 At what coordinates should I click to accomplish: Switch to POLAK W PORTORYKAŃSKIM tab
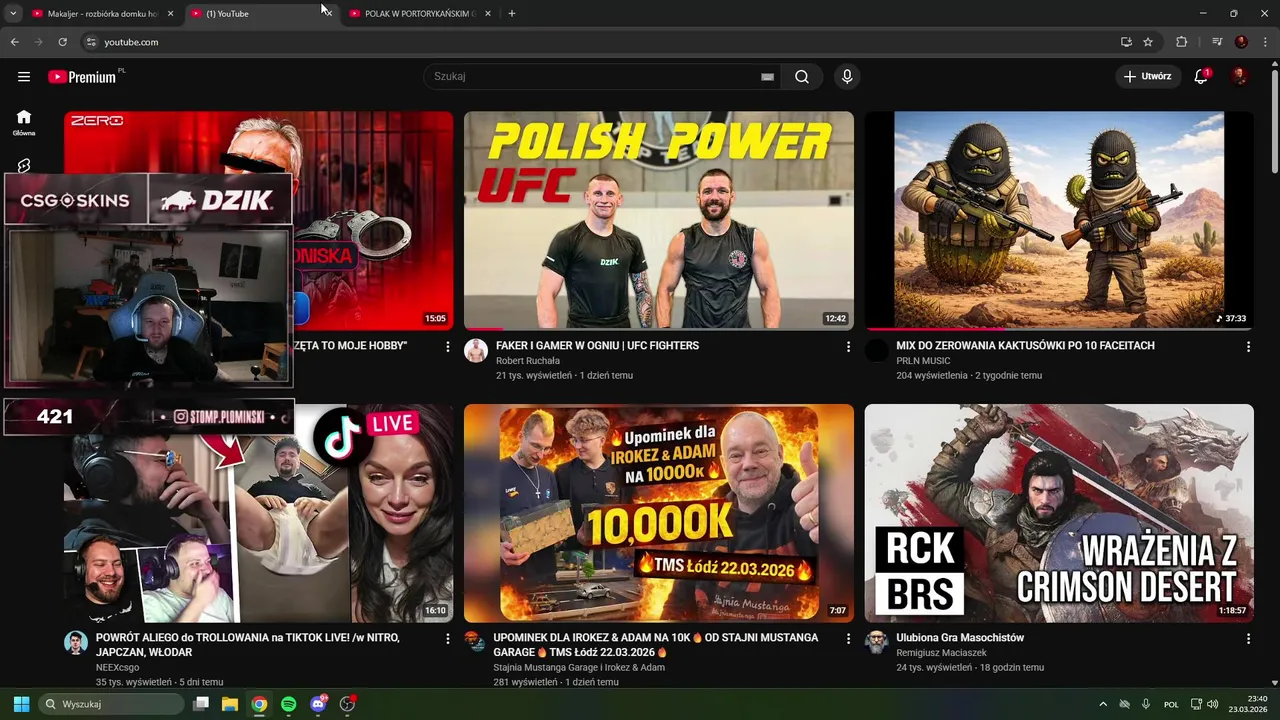pyautogui.click(x=420, y=14)
